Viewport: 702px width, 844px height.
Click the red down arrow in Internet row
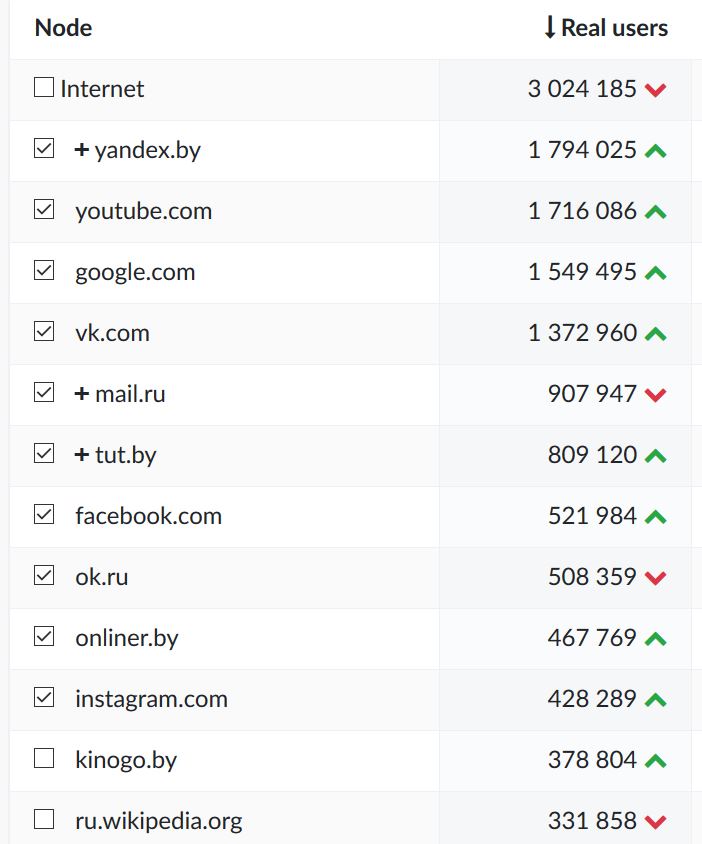tap(656, 90)
